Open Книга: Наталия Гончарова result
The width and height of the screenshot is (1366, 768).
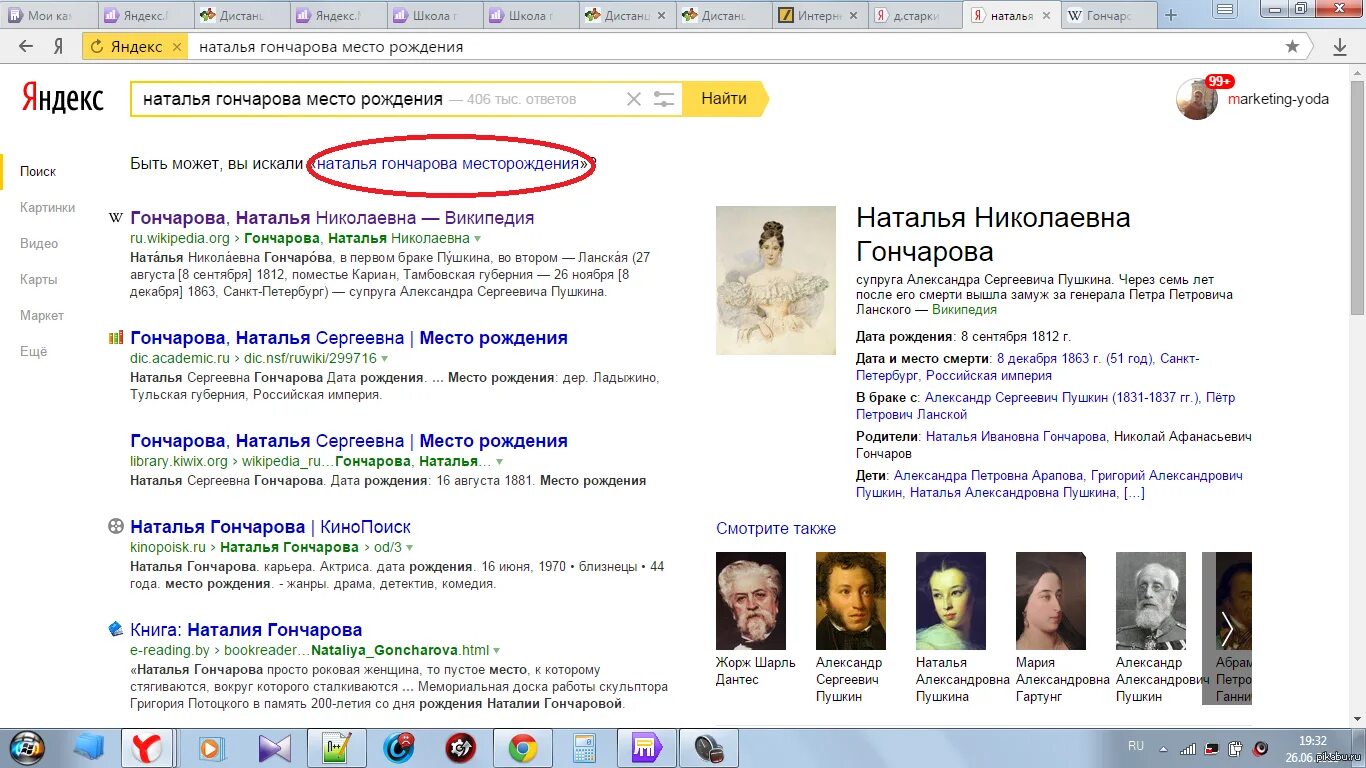click(x=246, y=630)
